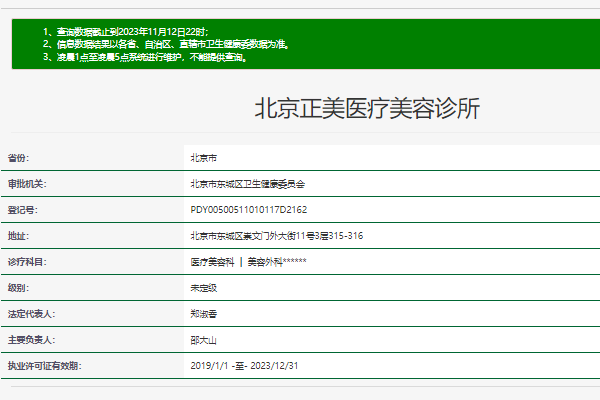
Task: Select the 医疗美容科 department value
Action: (212, 262)
